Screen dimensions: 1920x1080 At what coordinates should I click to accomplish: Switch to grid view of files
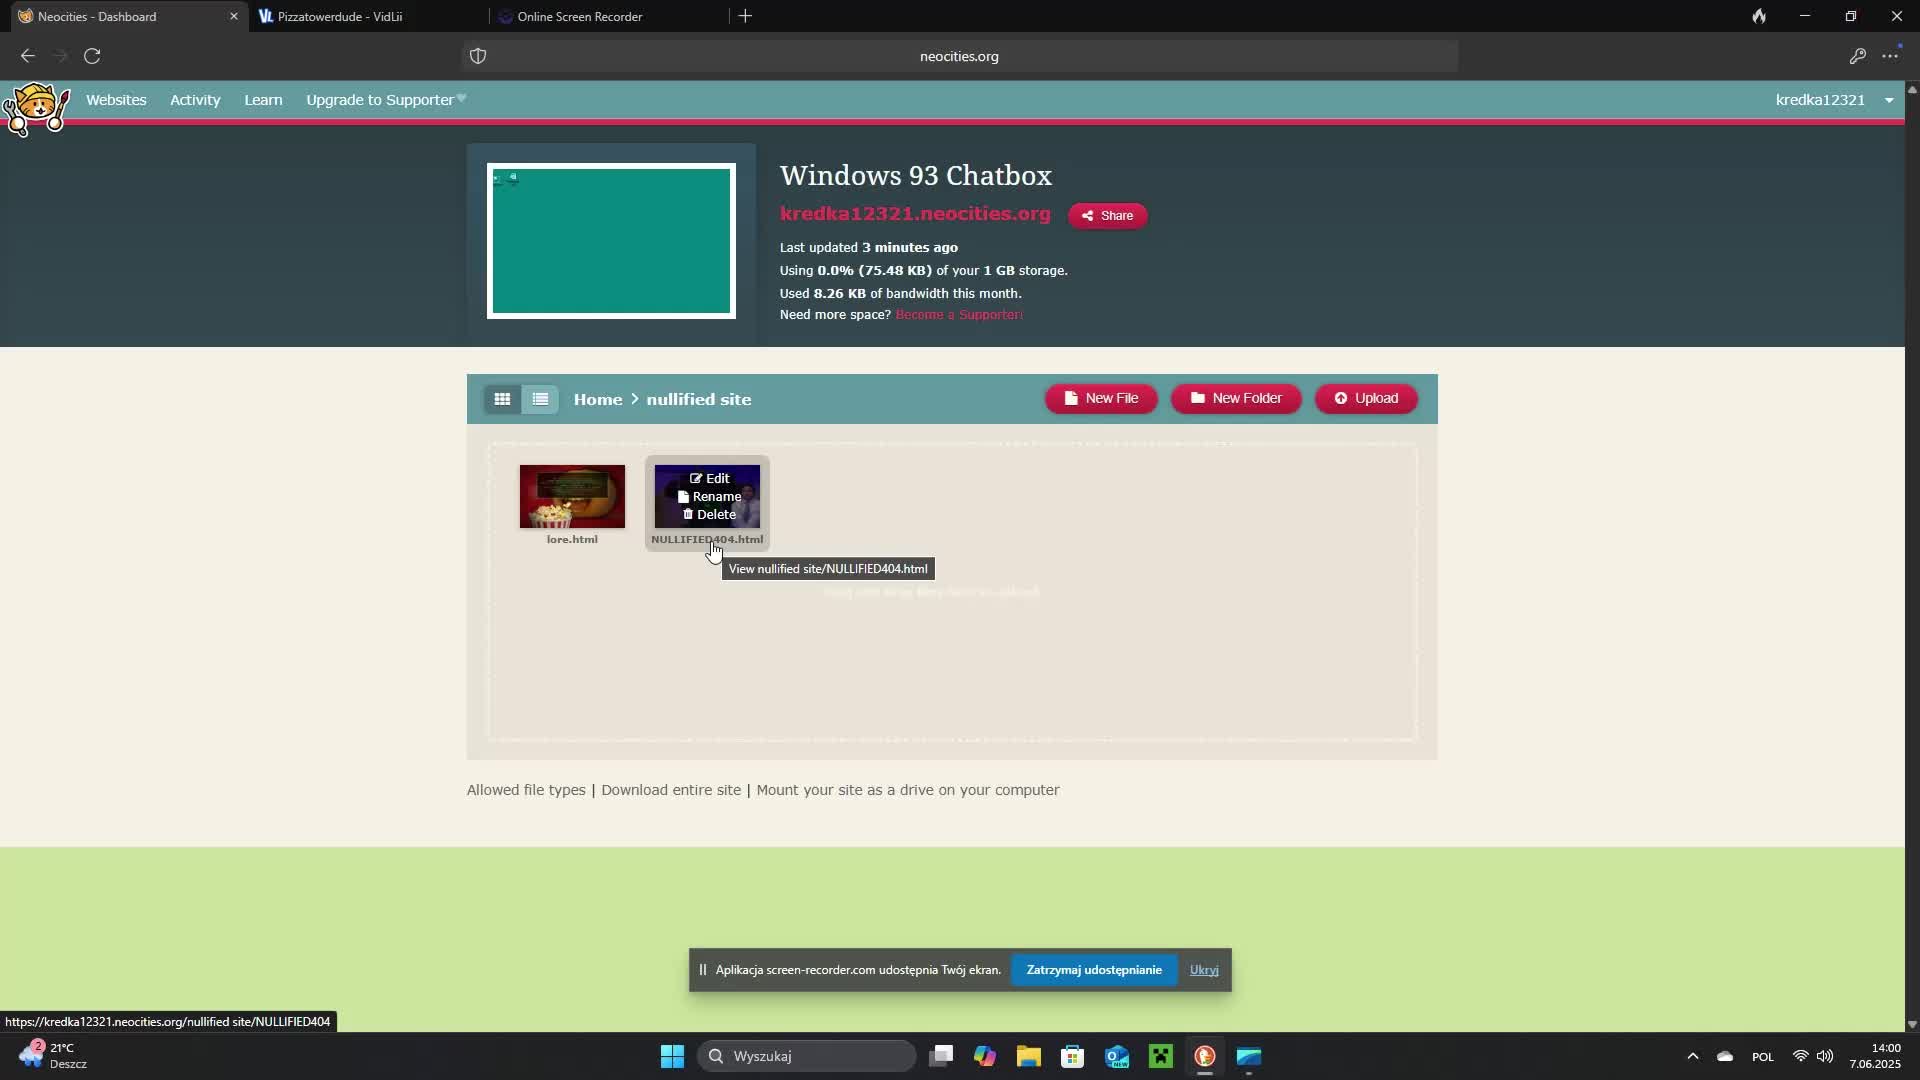point(502,399)
